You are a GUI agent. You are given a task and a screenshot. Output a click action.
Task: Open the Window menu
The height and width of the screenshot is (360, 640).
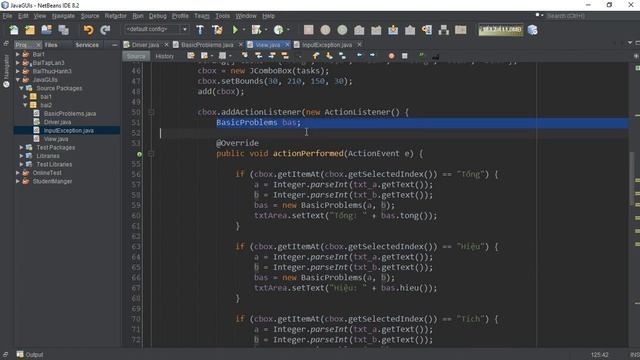click(246, 16)
